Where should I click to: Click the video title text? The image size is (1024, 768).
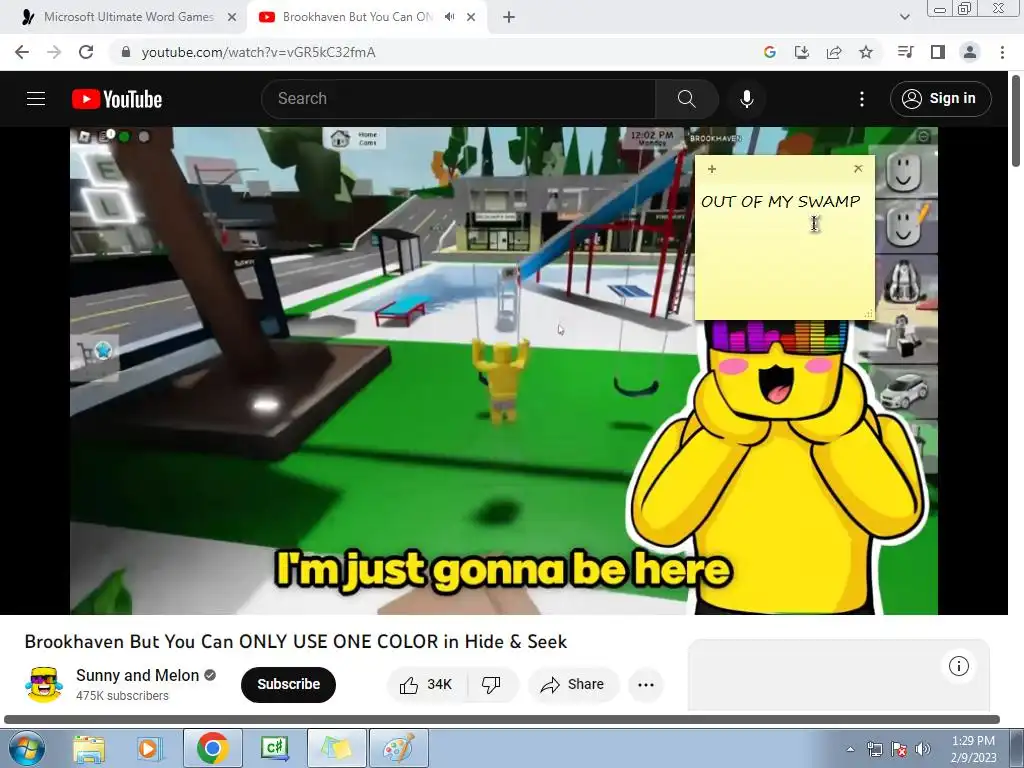tap(296, 641)
